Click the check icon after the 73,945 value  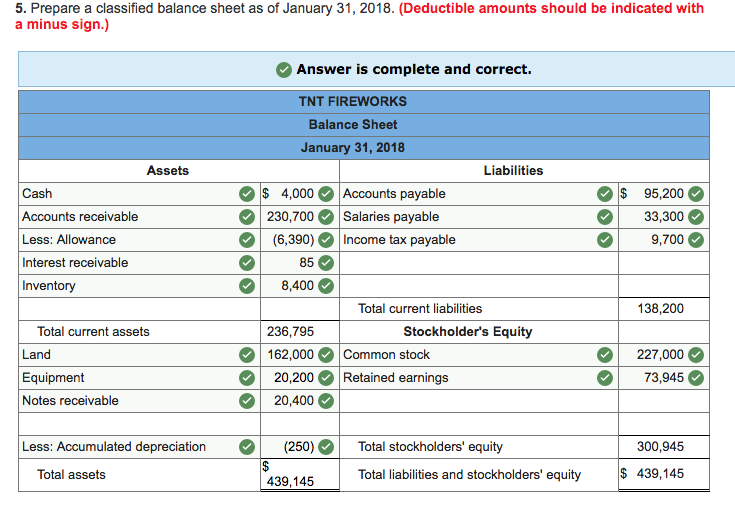[696, 378]
